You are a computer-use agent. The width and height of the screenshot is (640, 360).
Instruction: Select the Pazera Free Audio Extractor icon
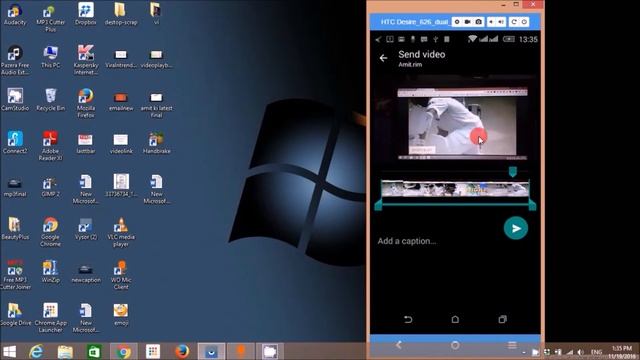pyautogui.click(x=15, y=60)
